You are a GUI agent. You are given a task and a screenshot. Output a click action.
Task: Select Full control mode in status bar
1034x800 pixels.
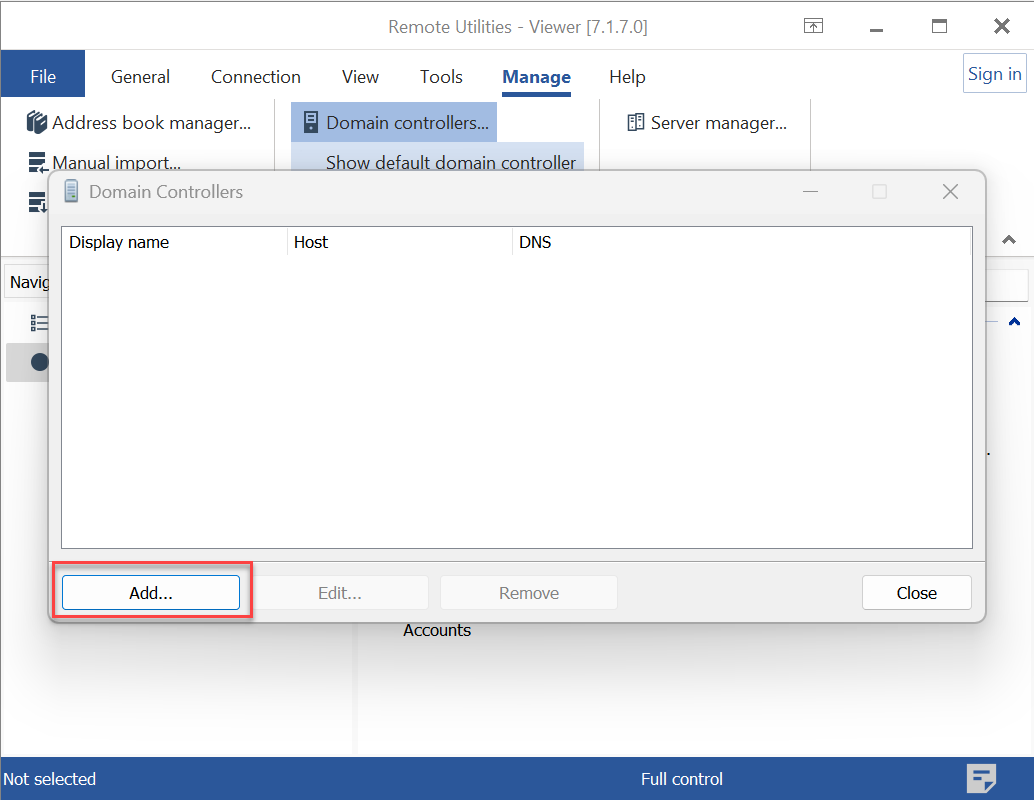(x=682, y=779)
